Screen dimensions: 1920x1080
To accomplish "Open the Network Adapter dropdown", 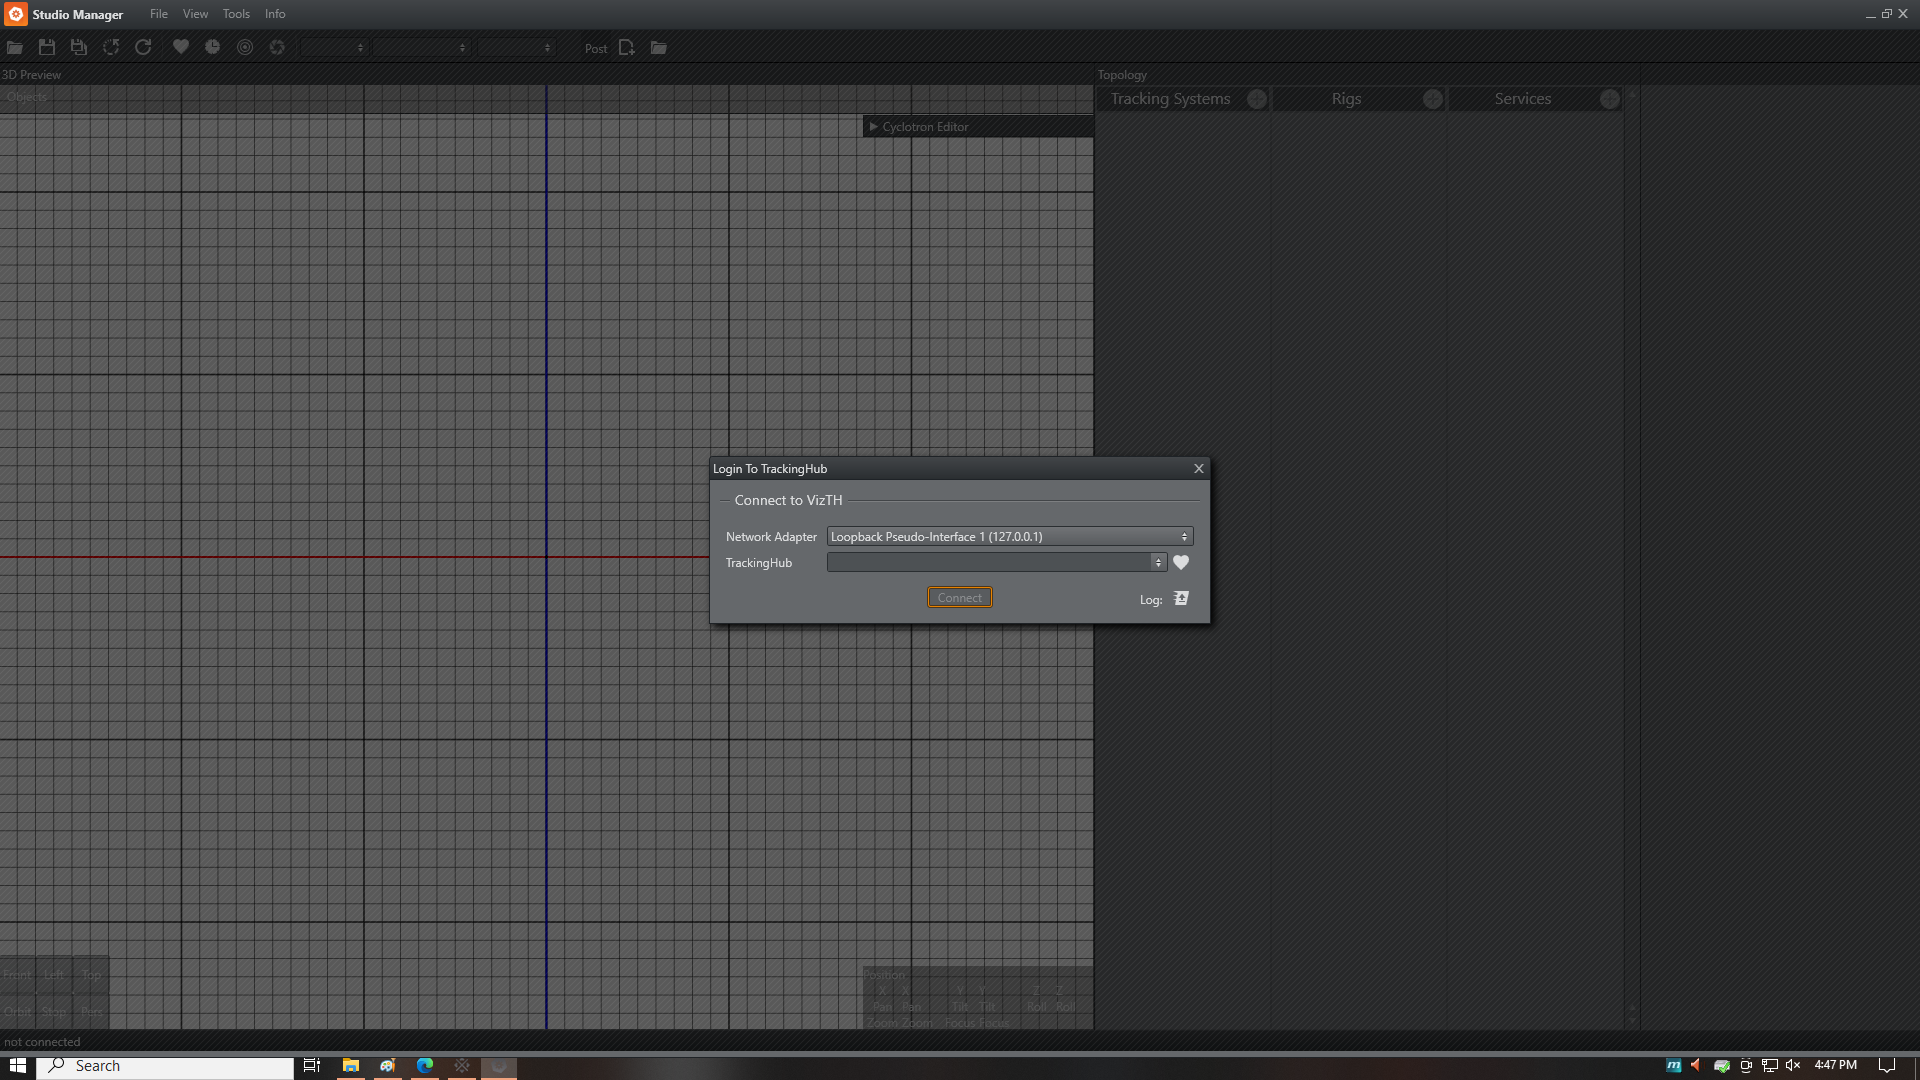I will [1009, 537].
